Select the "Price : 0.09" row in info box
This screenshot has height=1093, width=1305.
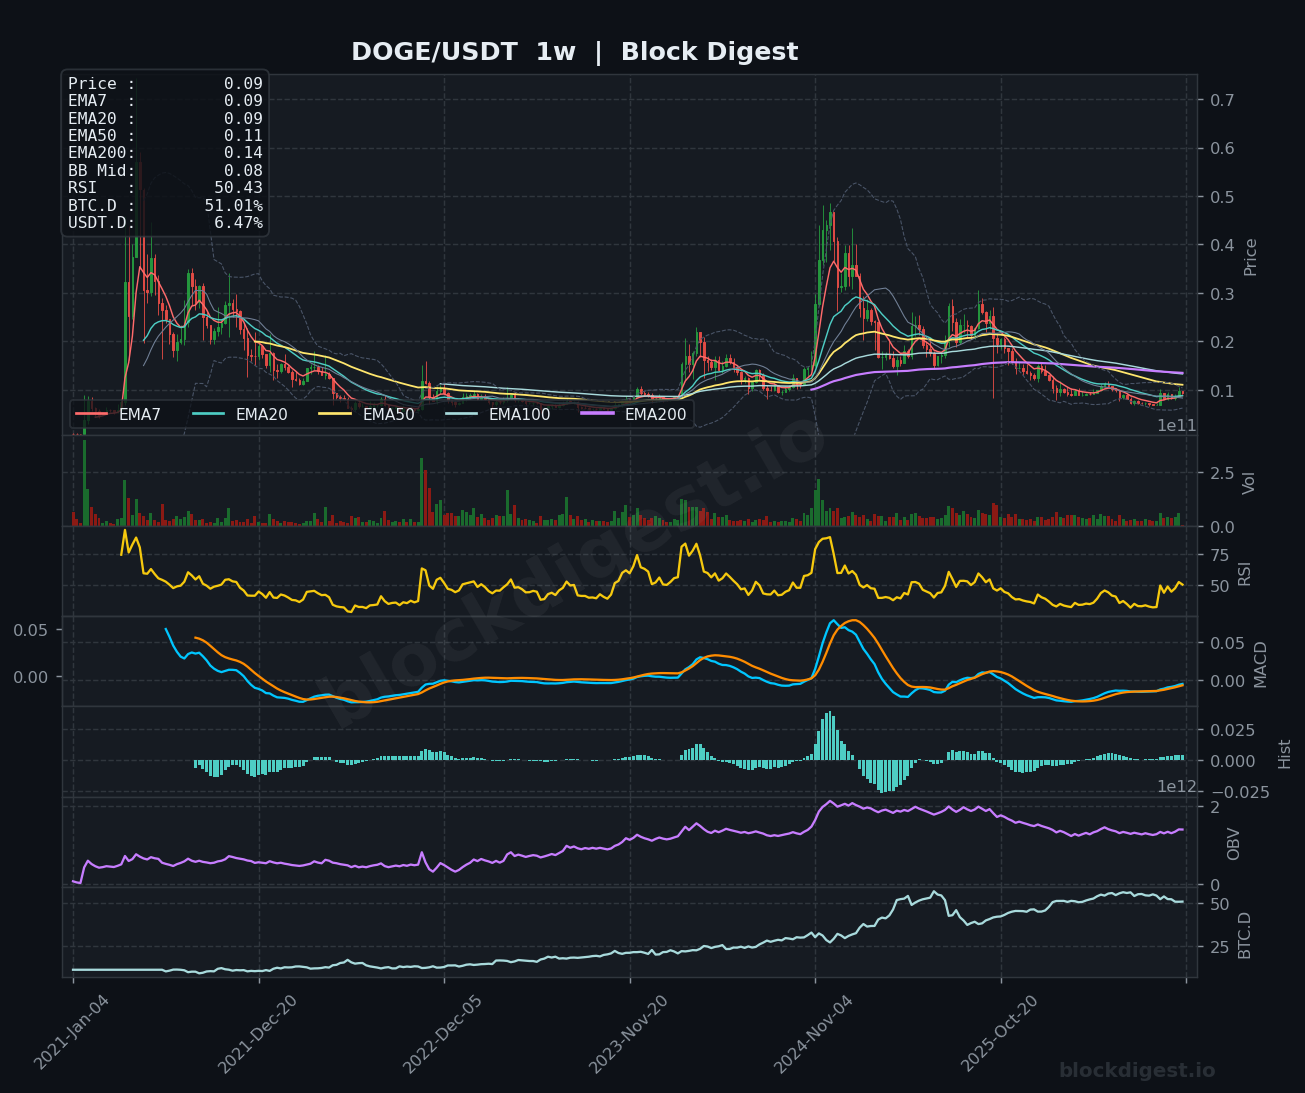(165, 84)
